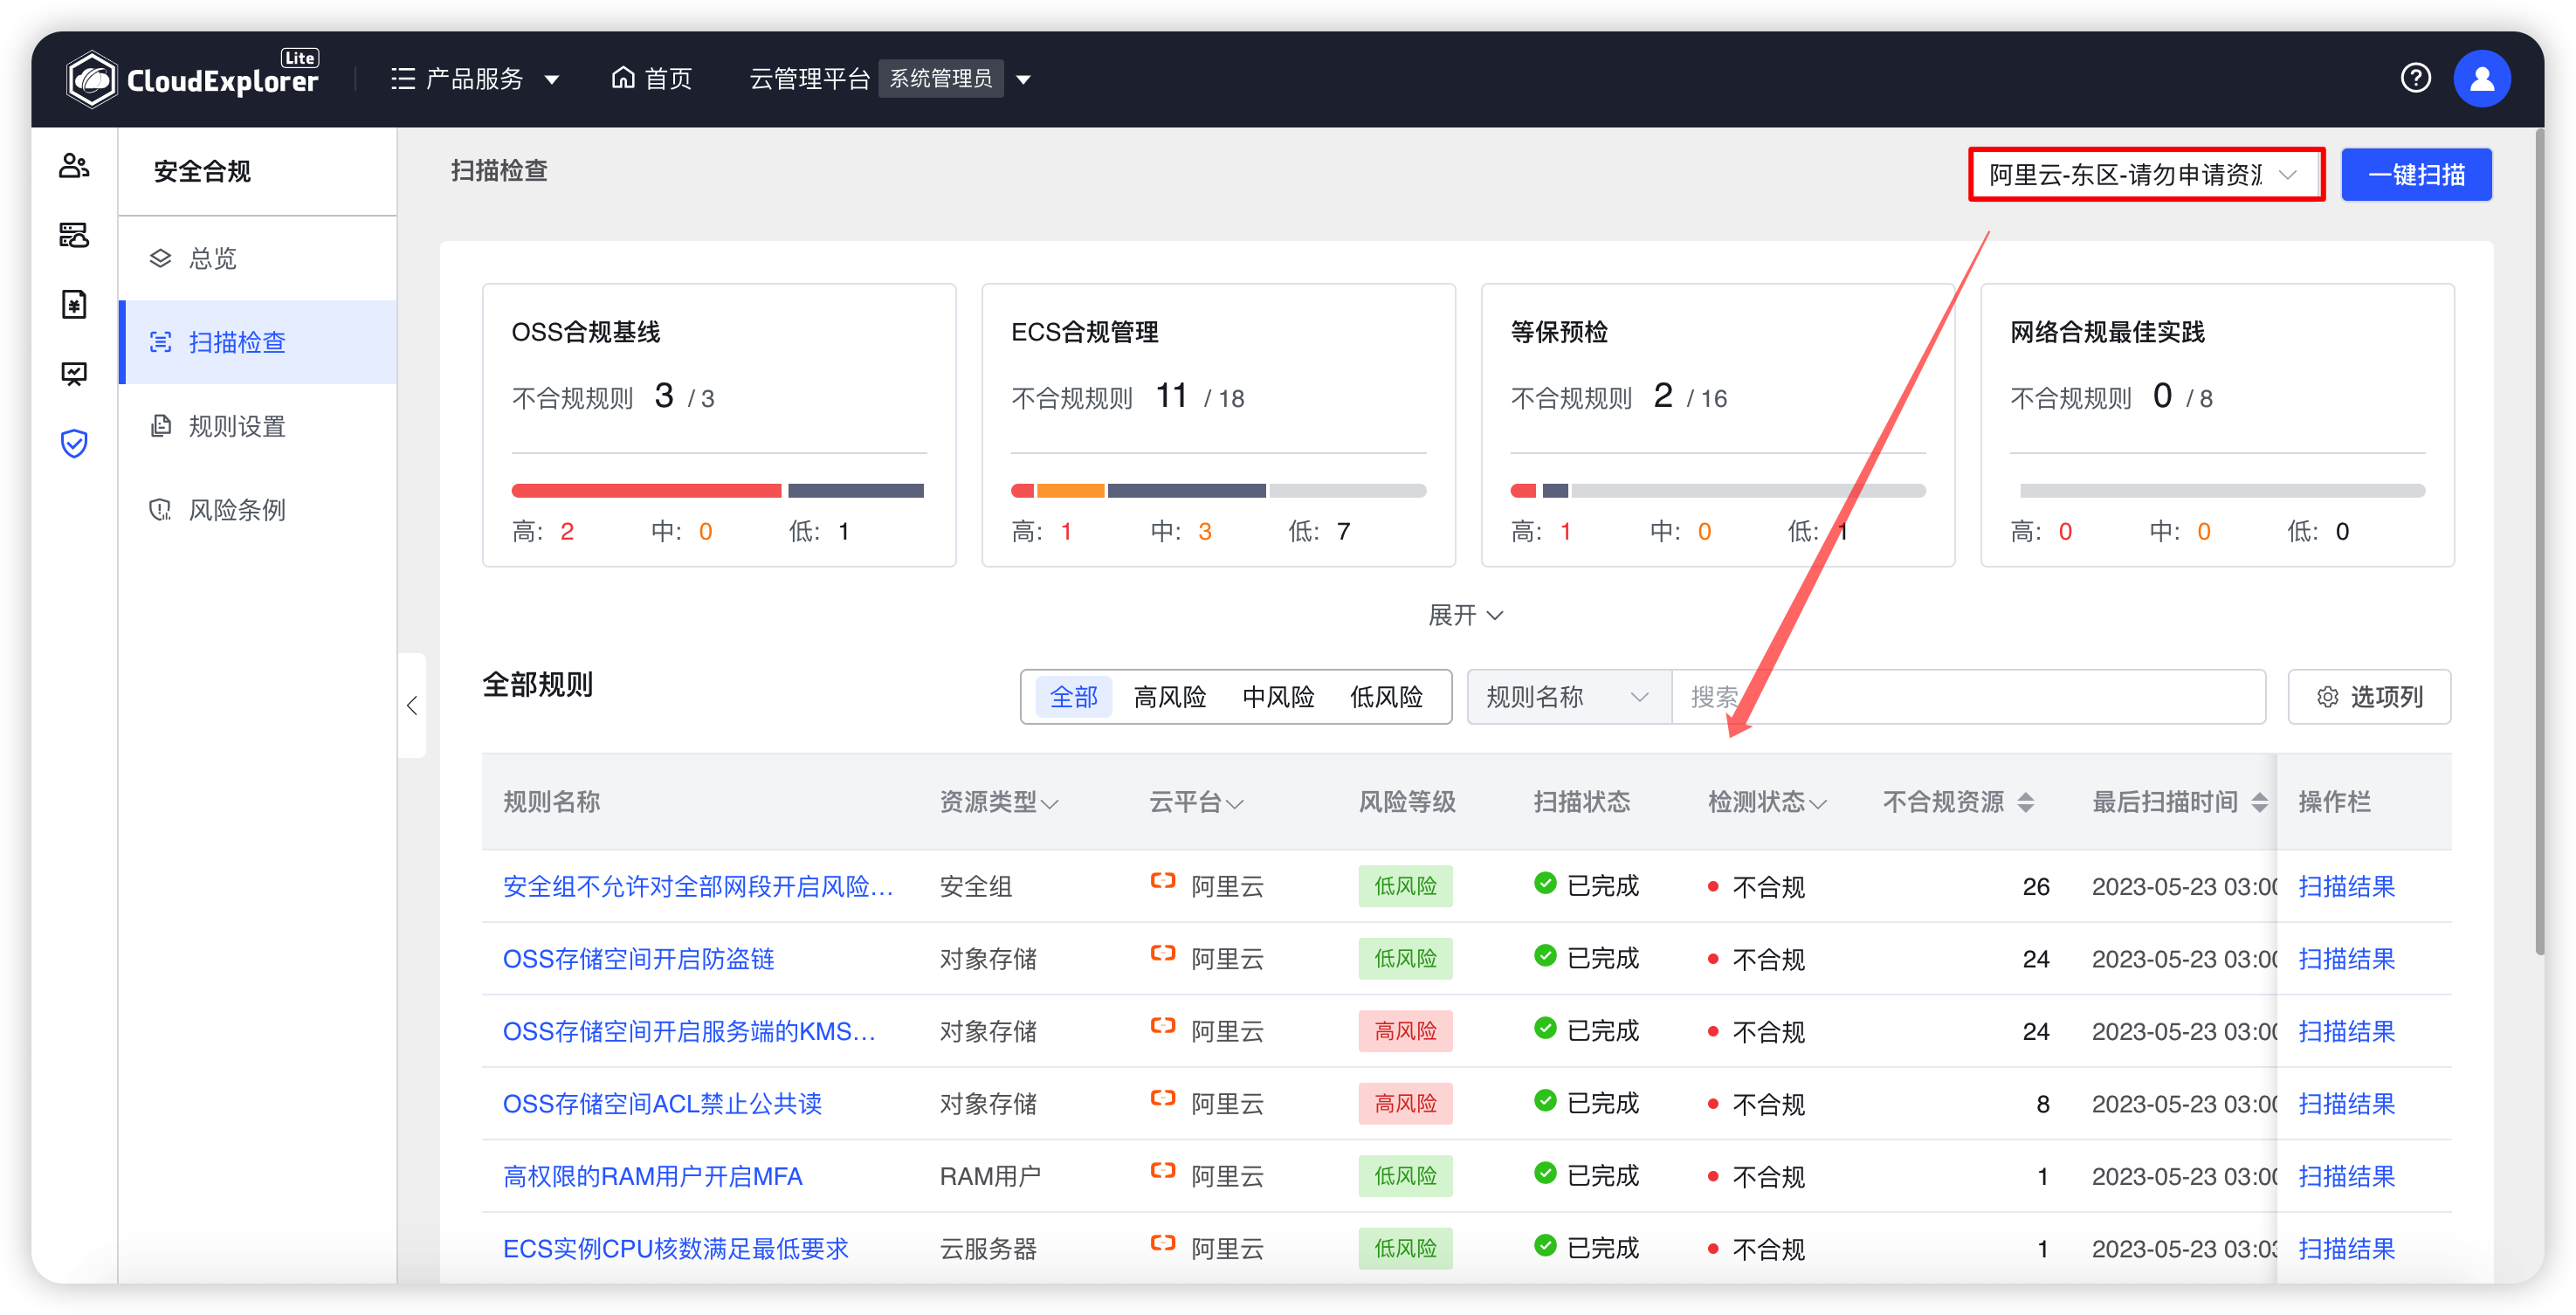Viewport: 2576px width, 1315px height.
Task: Click 不合规 status in ECS实例CPU row
Action: point(1756,1249)
